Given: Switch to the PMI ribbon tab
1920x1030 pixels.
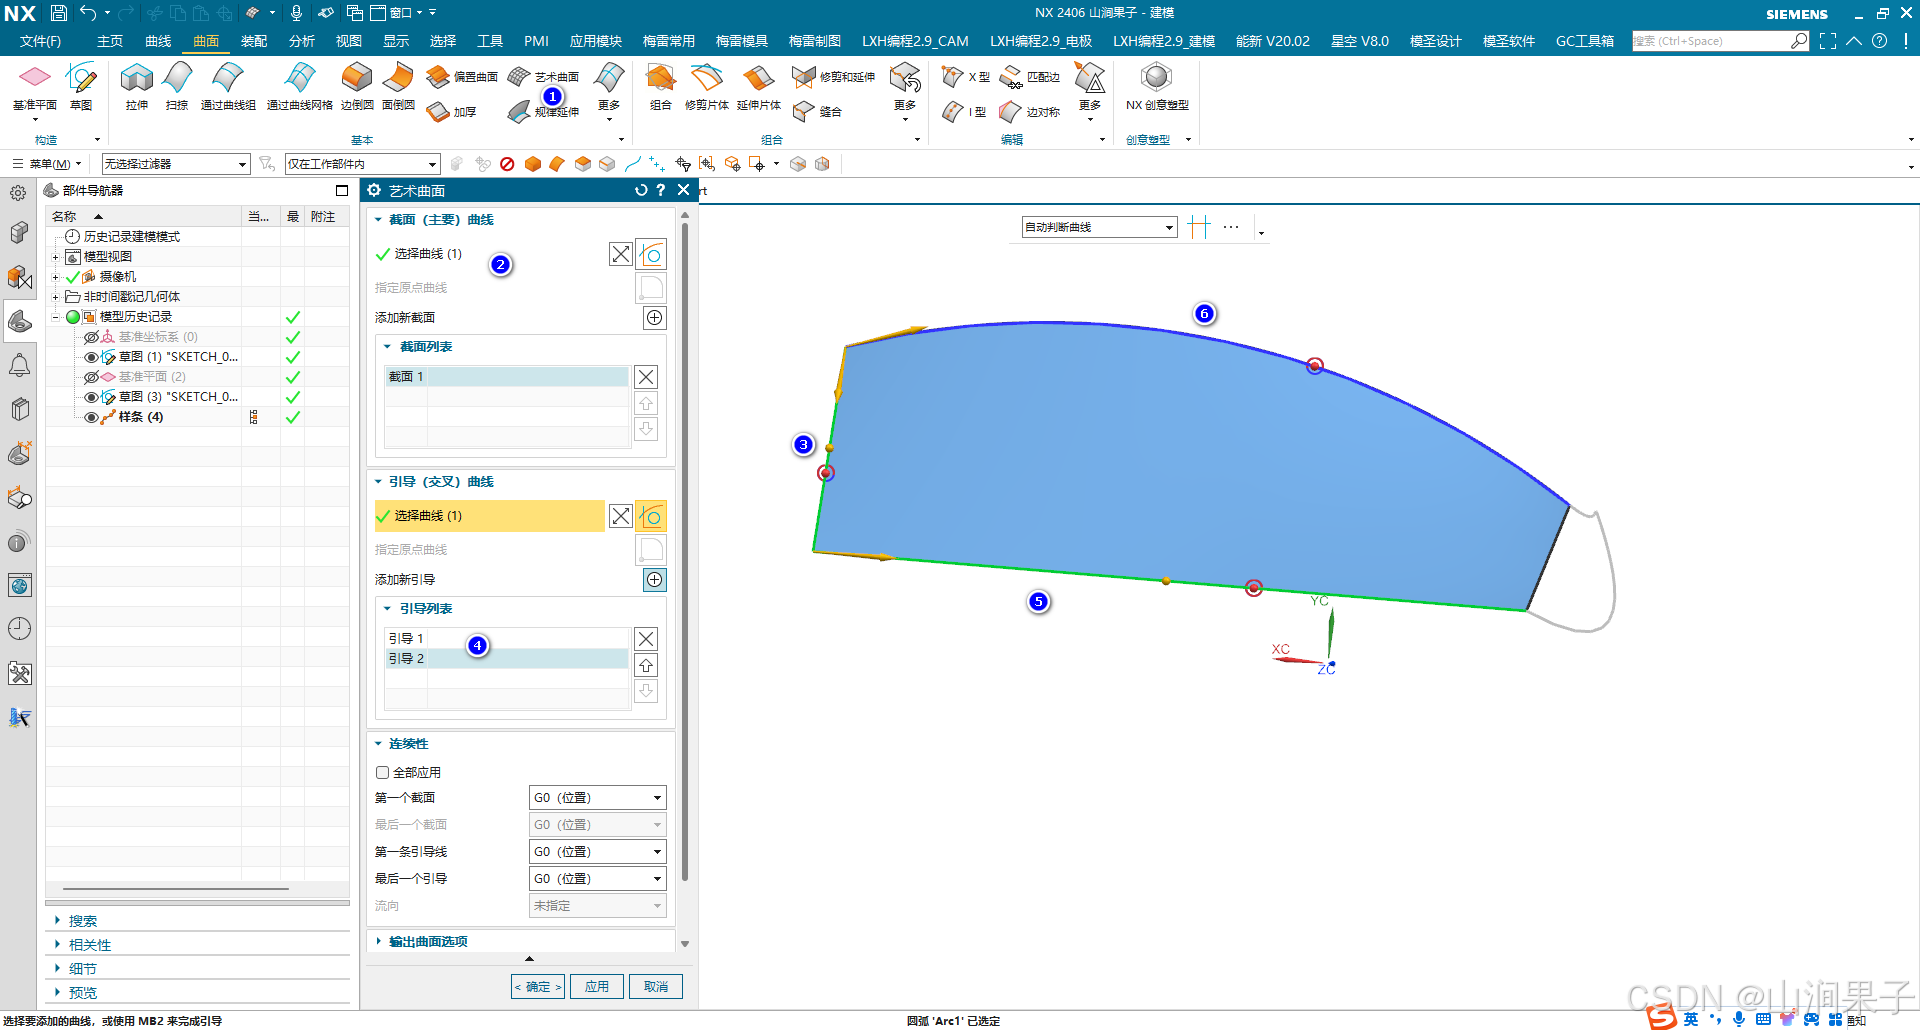Looking at the screenshot, I should 536,41.
